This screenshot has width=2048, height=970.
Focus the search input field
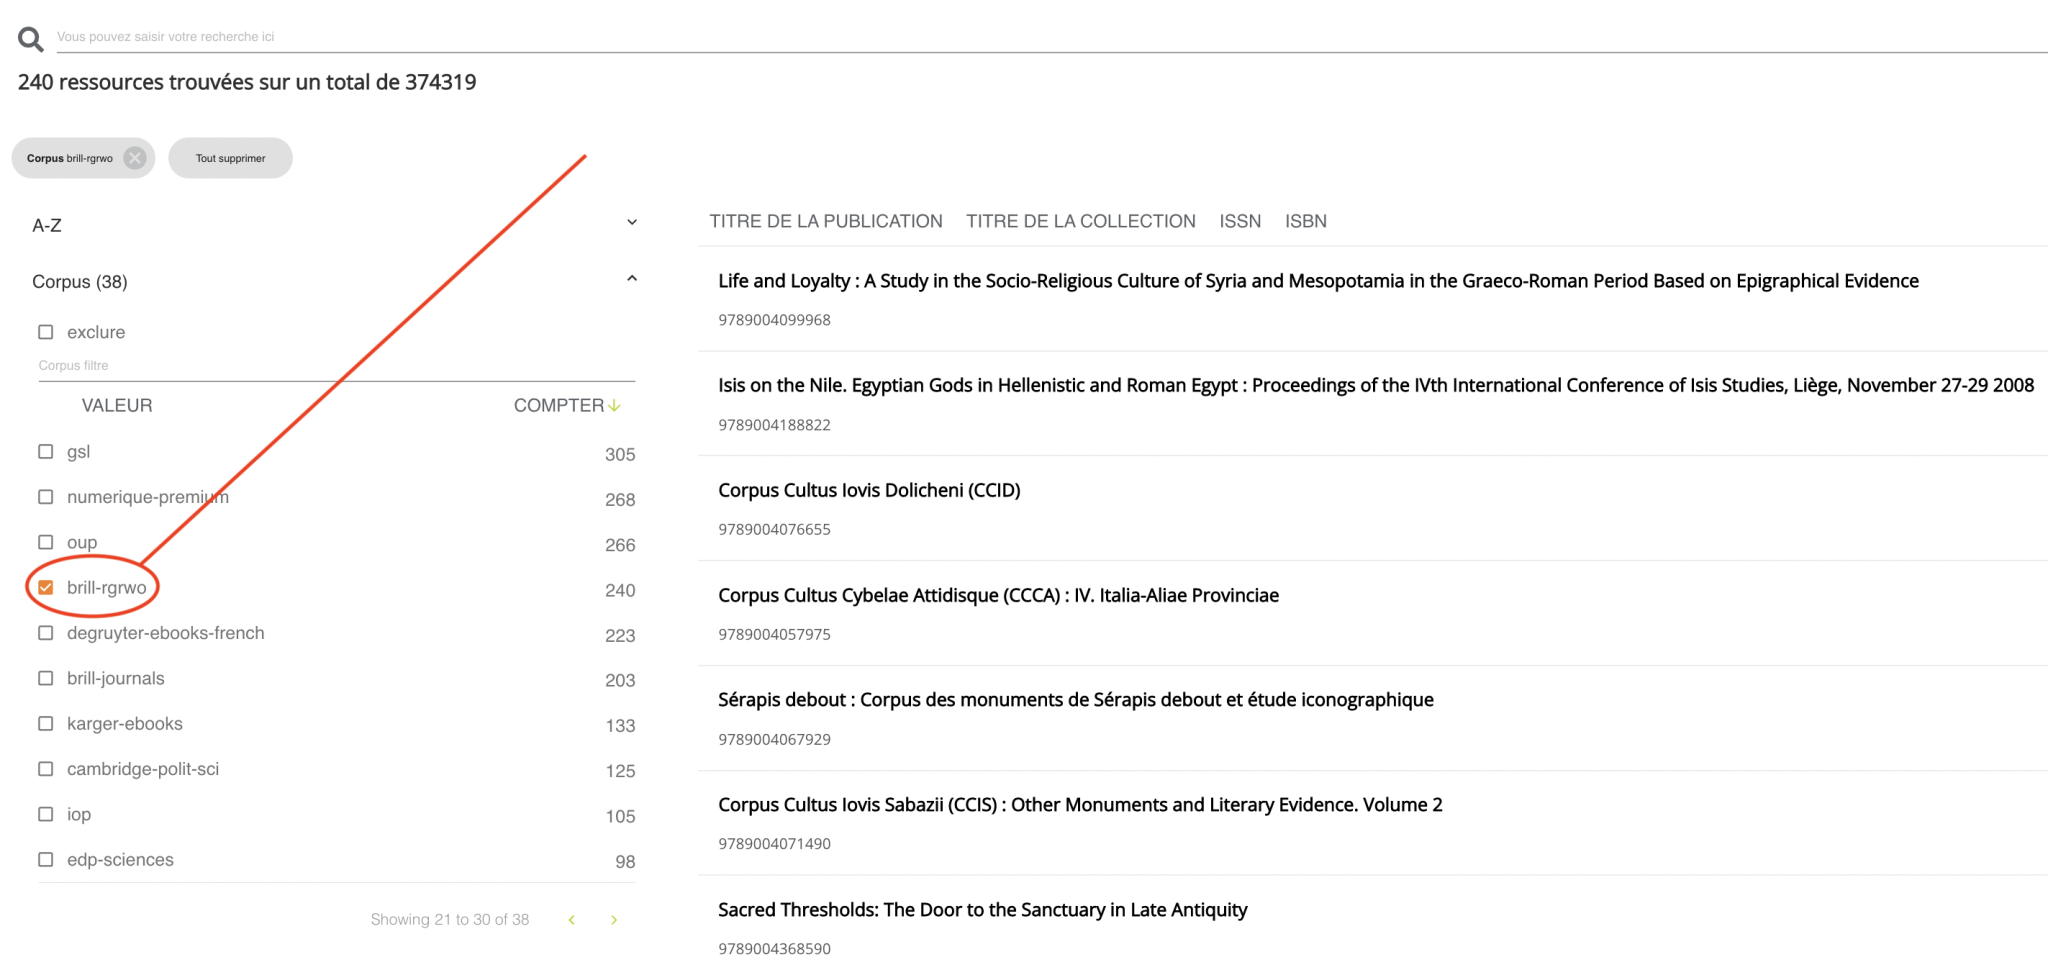[1050, 37]
